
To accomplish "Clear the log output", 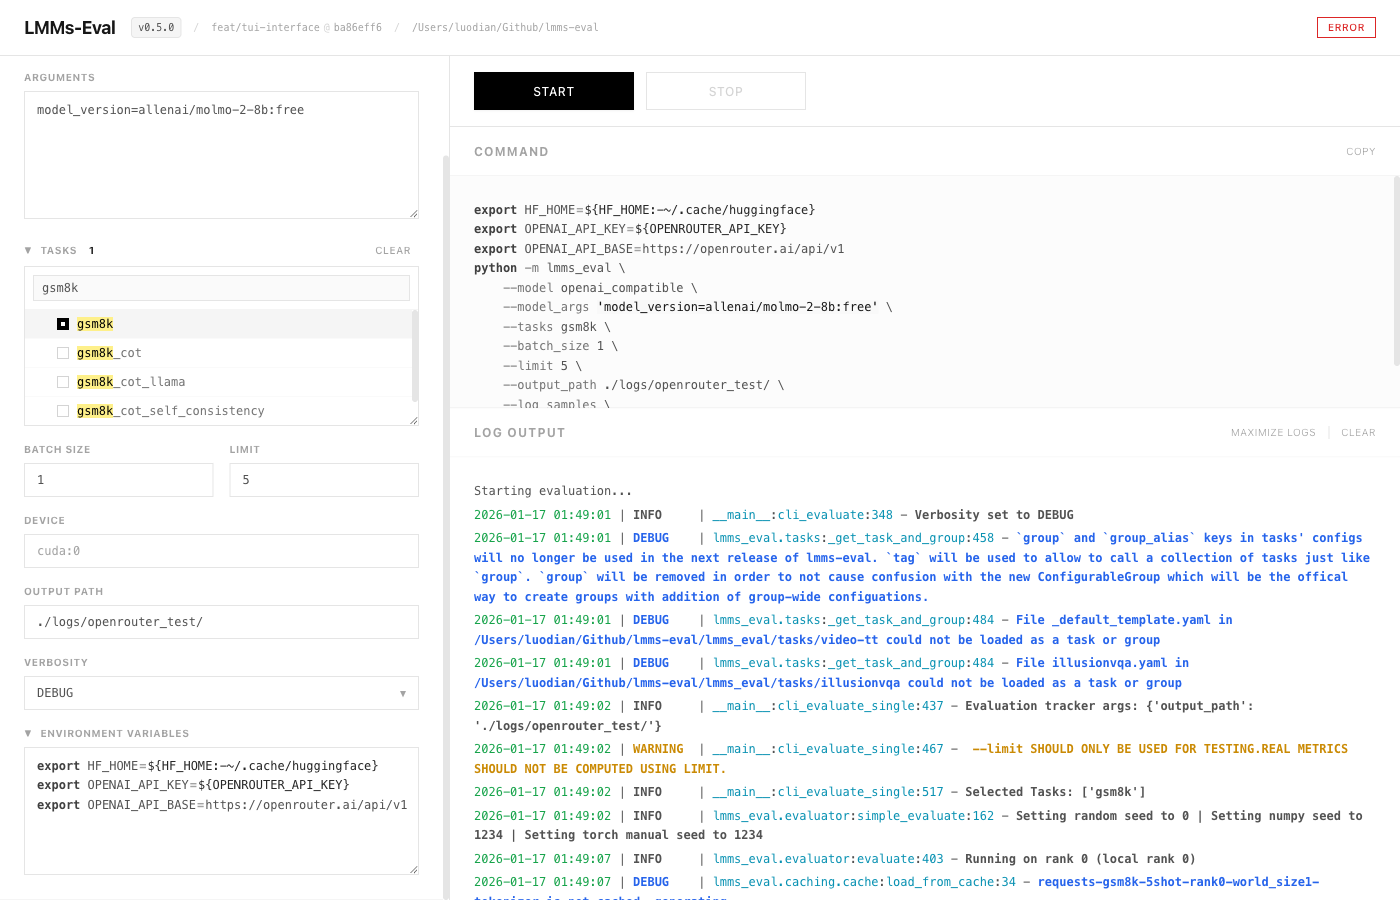I will click(1358, 433).
